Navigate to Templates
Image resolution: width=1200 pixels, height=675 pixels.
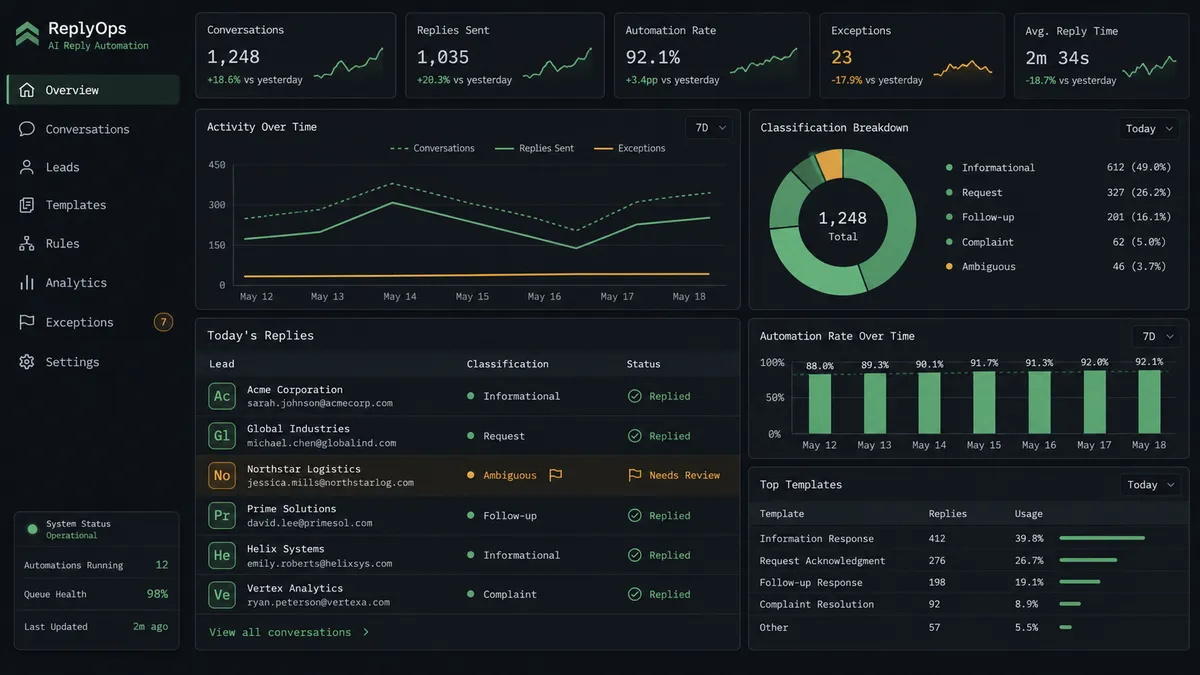(x=93, y=205)
